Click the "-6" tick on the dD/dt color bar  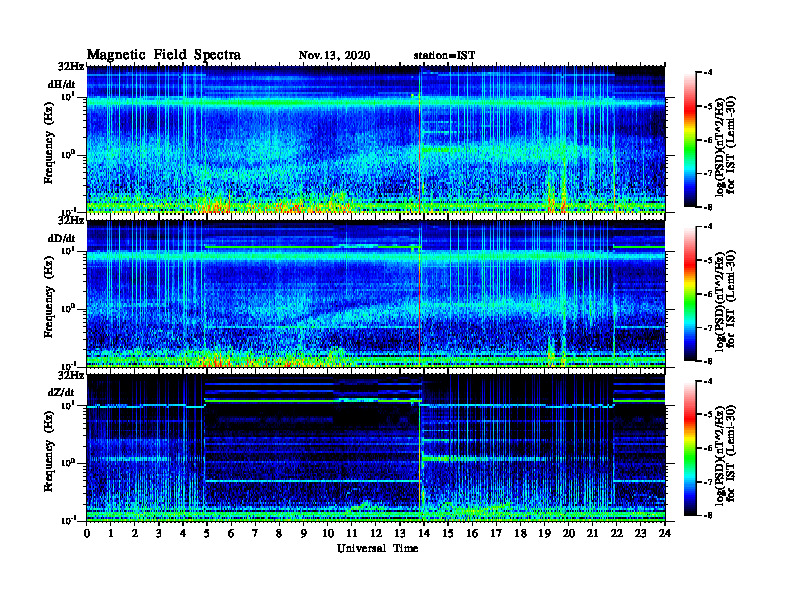tap(708, 294)
